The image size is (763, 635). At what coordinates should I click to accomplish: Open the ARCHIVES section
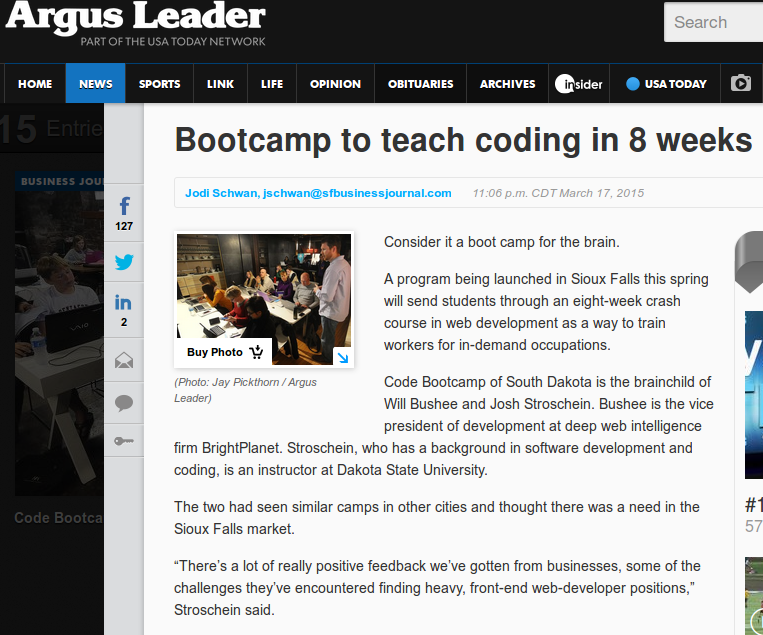(508, 84)
